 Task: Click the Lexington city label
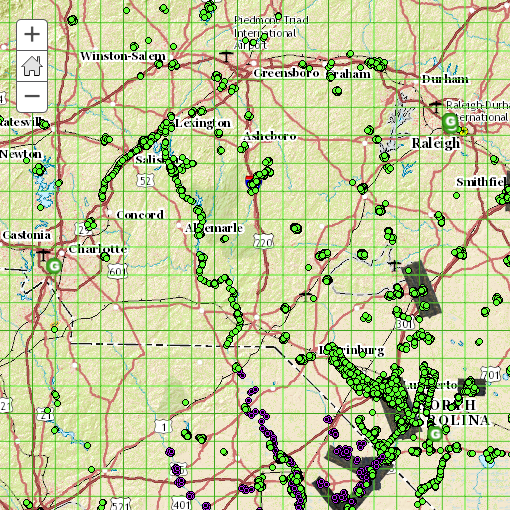coord(203,123)
